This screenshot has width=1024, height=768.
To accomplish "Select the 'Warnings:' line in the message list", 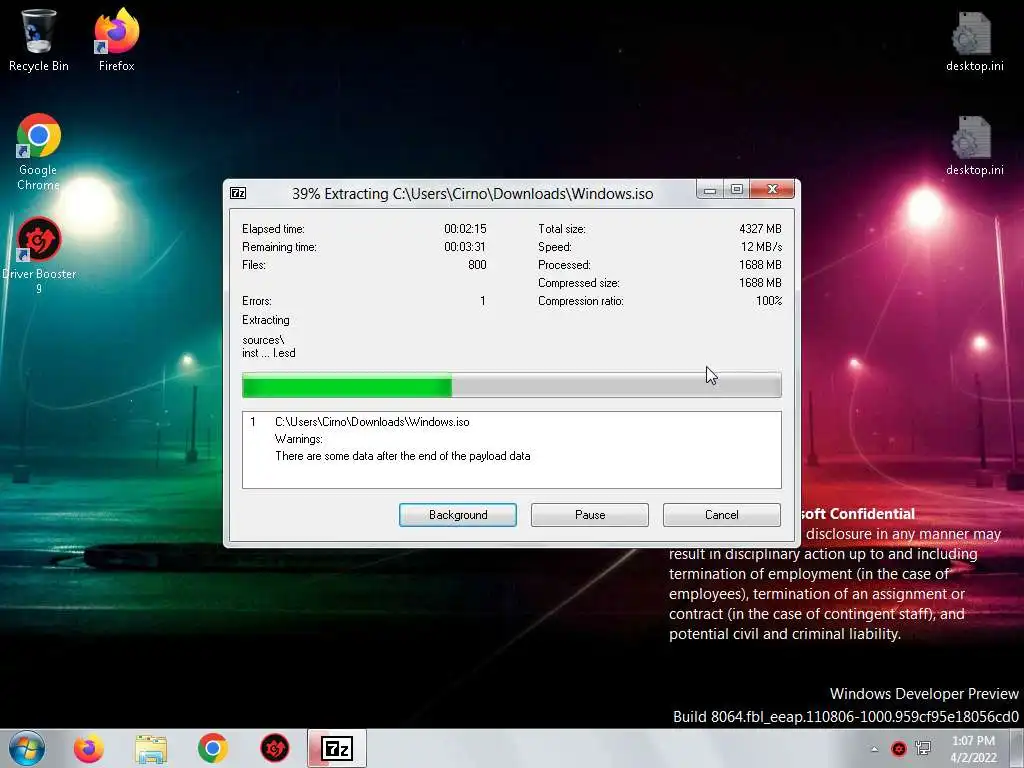I will pos(299,439).
